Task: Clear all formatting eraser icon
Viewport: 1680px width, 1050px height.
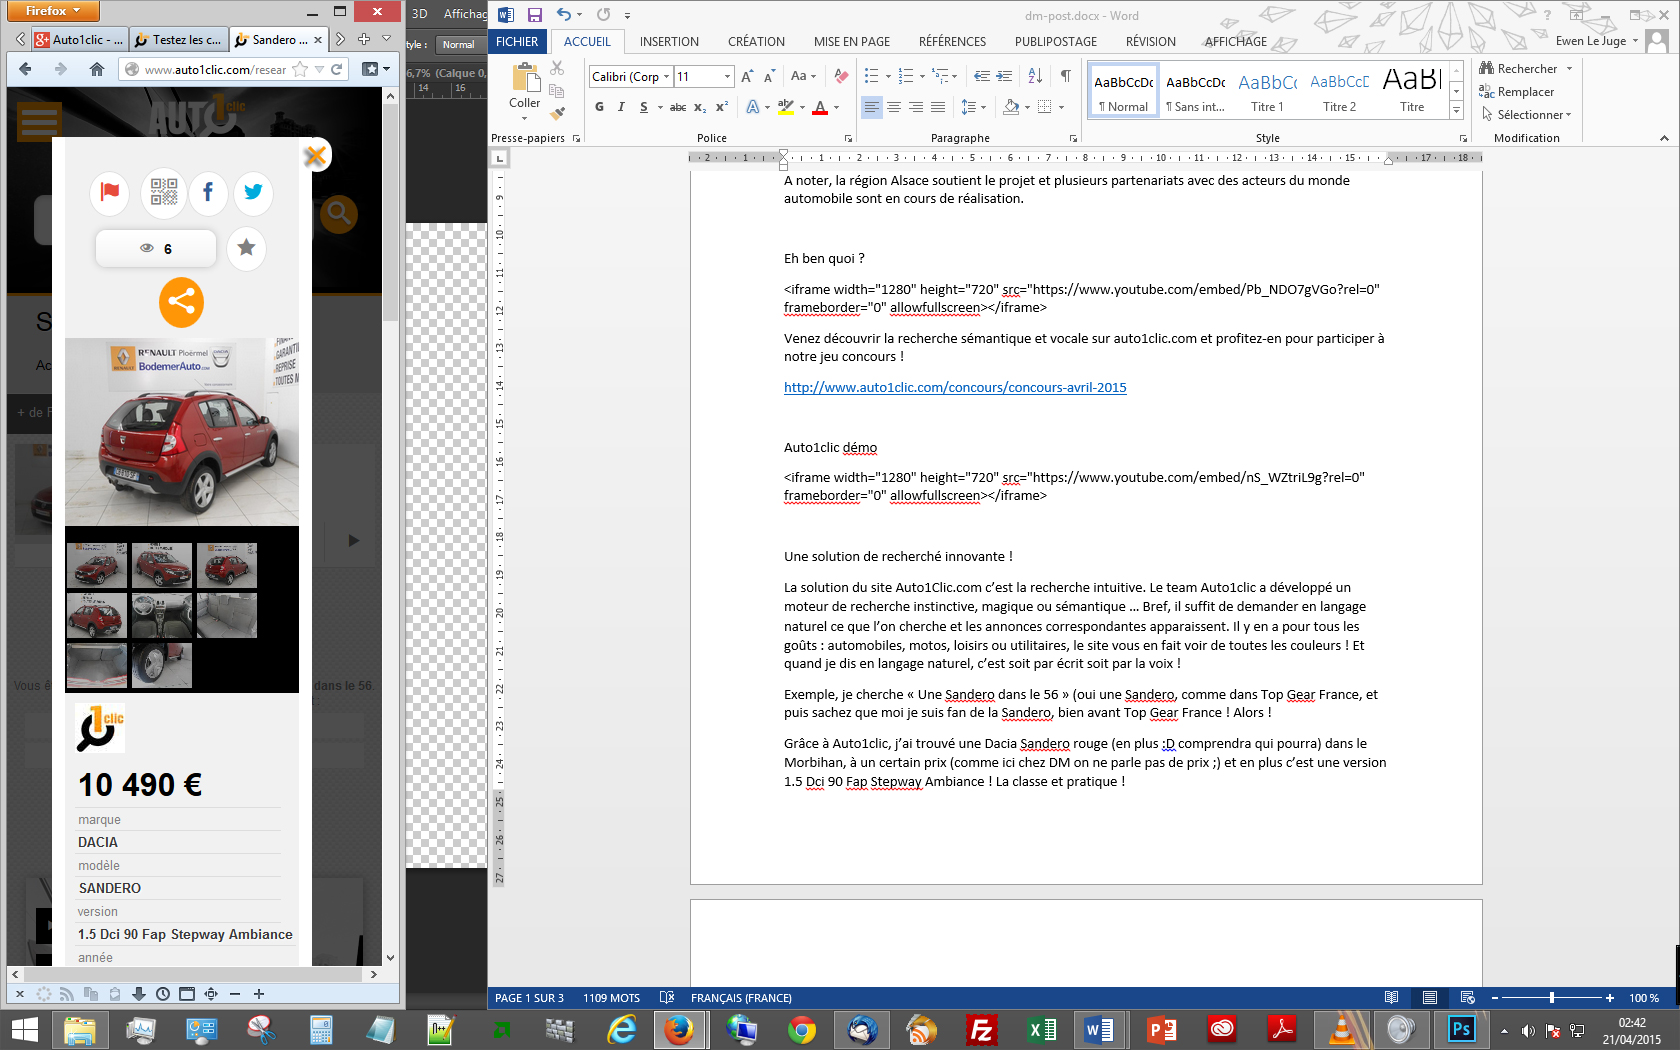Action: pyautogui.click(x=841, y=76)
